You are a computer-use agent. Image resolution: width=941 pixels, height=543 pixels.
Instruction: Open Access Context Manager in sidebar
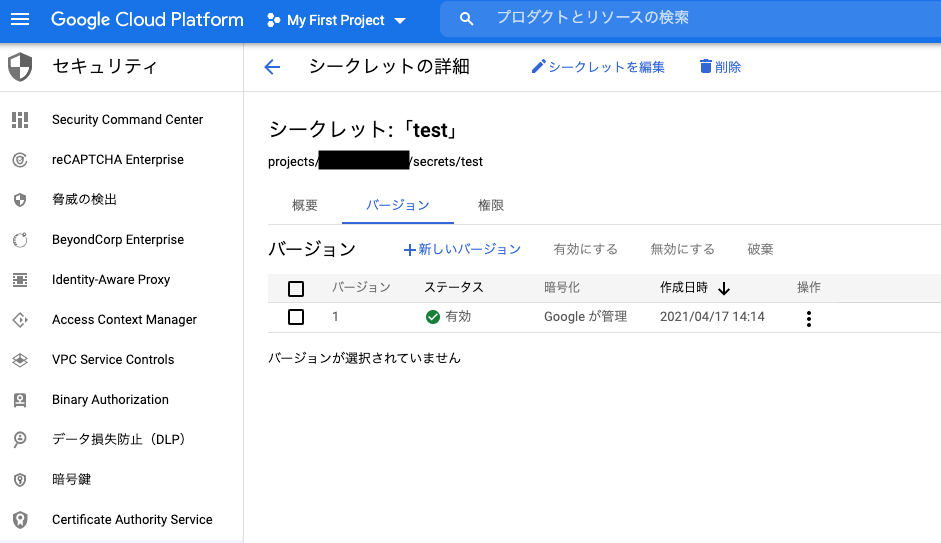pos(122,320)
